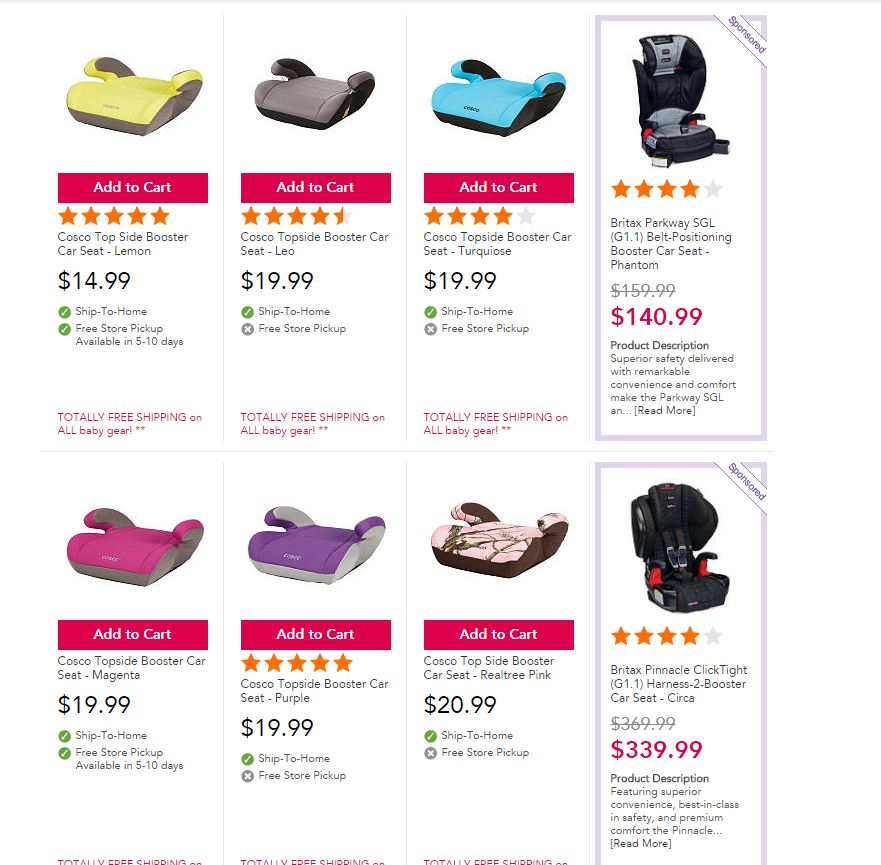881x865 pixels.
Task: Click the Magenta booster seat image
Action: (133, 545)
